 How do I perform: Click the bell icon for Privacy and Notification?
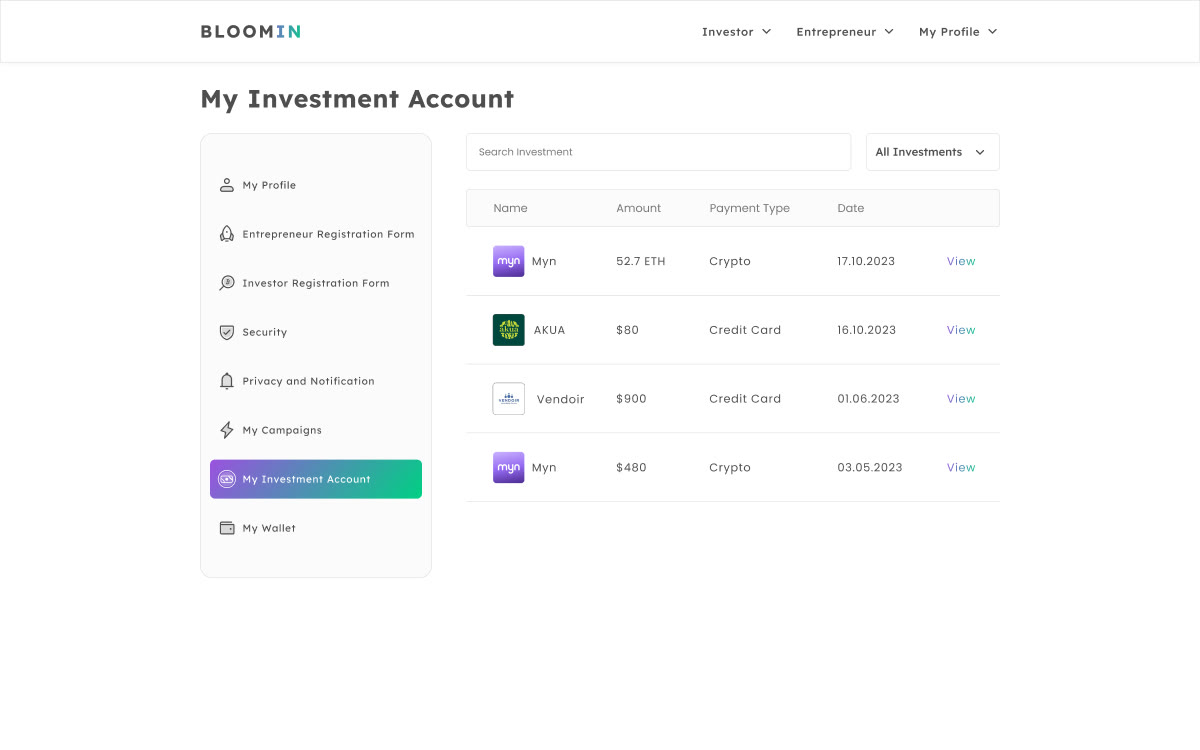(x=227, y=381)
